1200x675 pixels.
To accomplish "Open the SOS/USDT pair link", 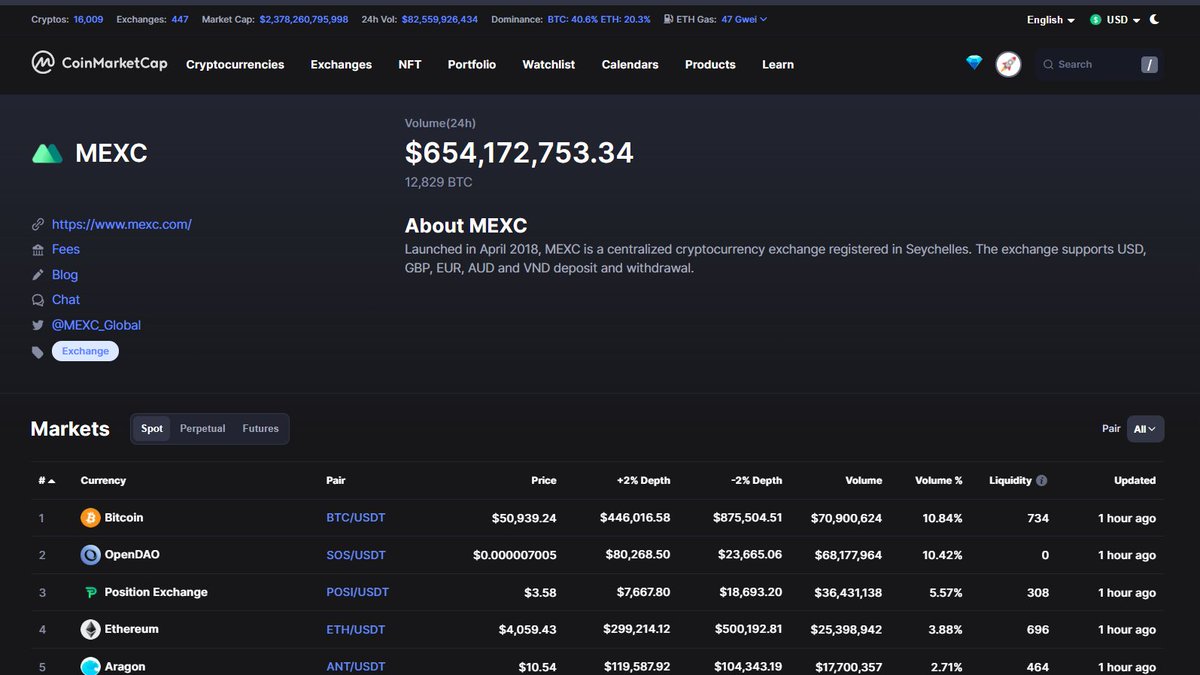I will tap(356, 555).
